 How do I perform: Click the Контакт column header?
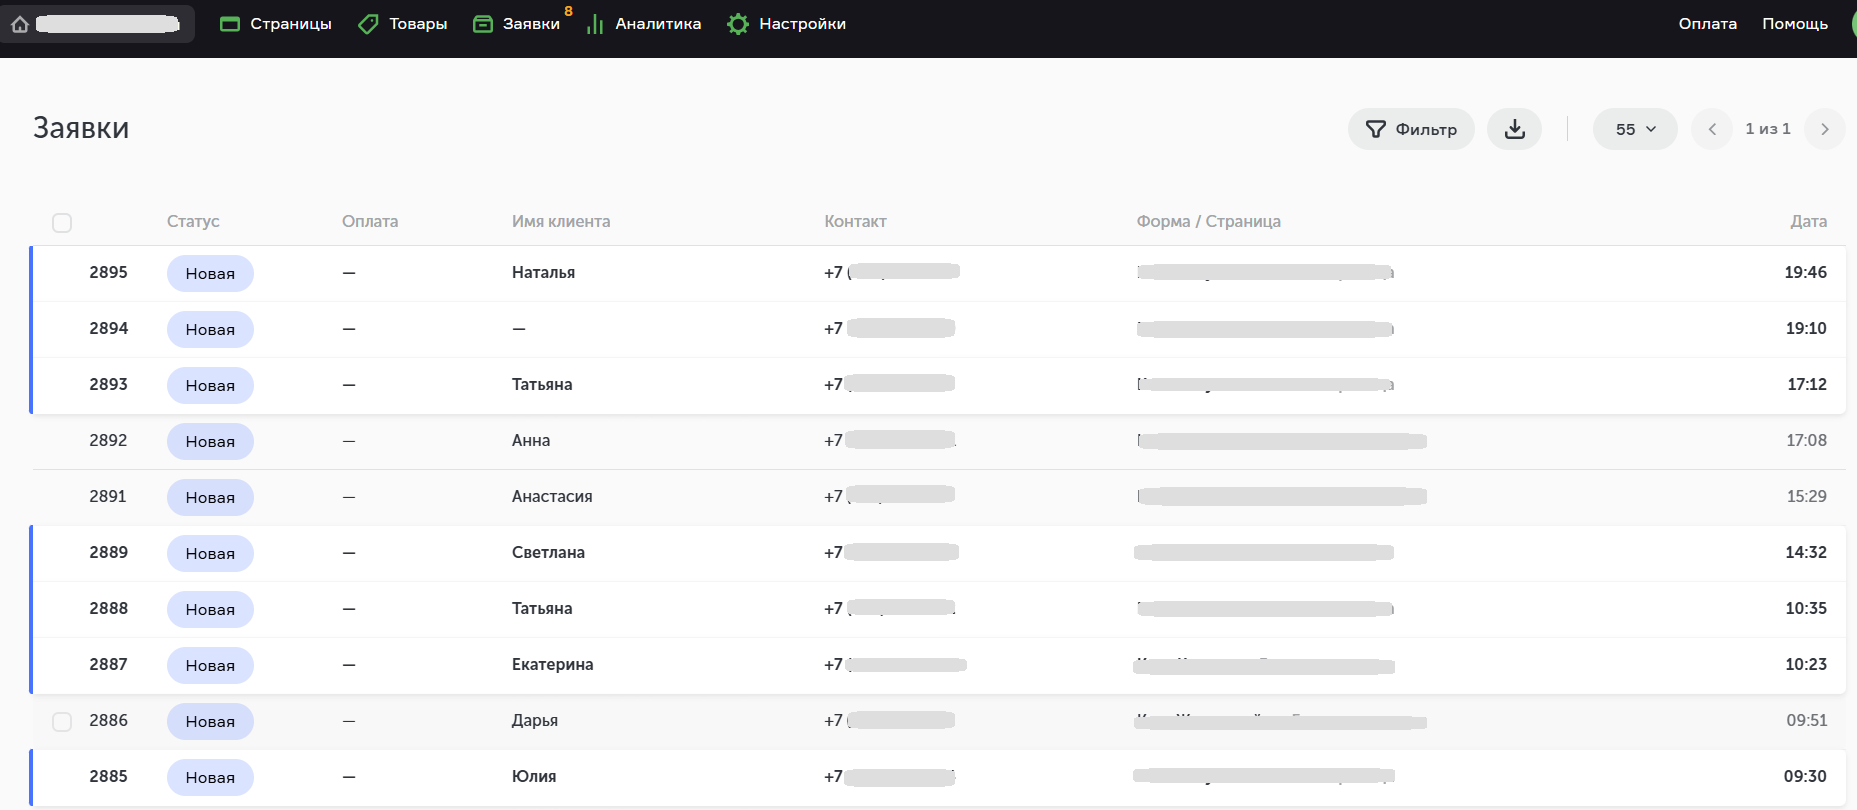(x=855, y=221)
